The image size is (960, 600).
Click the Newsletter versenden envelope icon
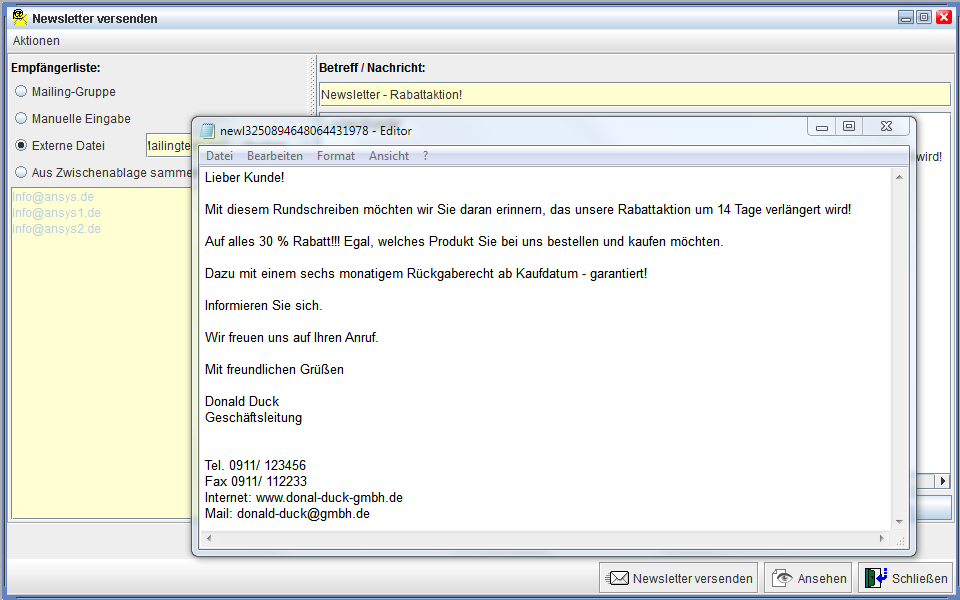pyautogui.click(x=618, y=578)
